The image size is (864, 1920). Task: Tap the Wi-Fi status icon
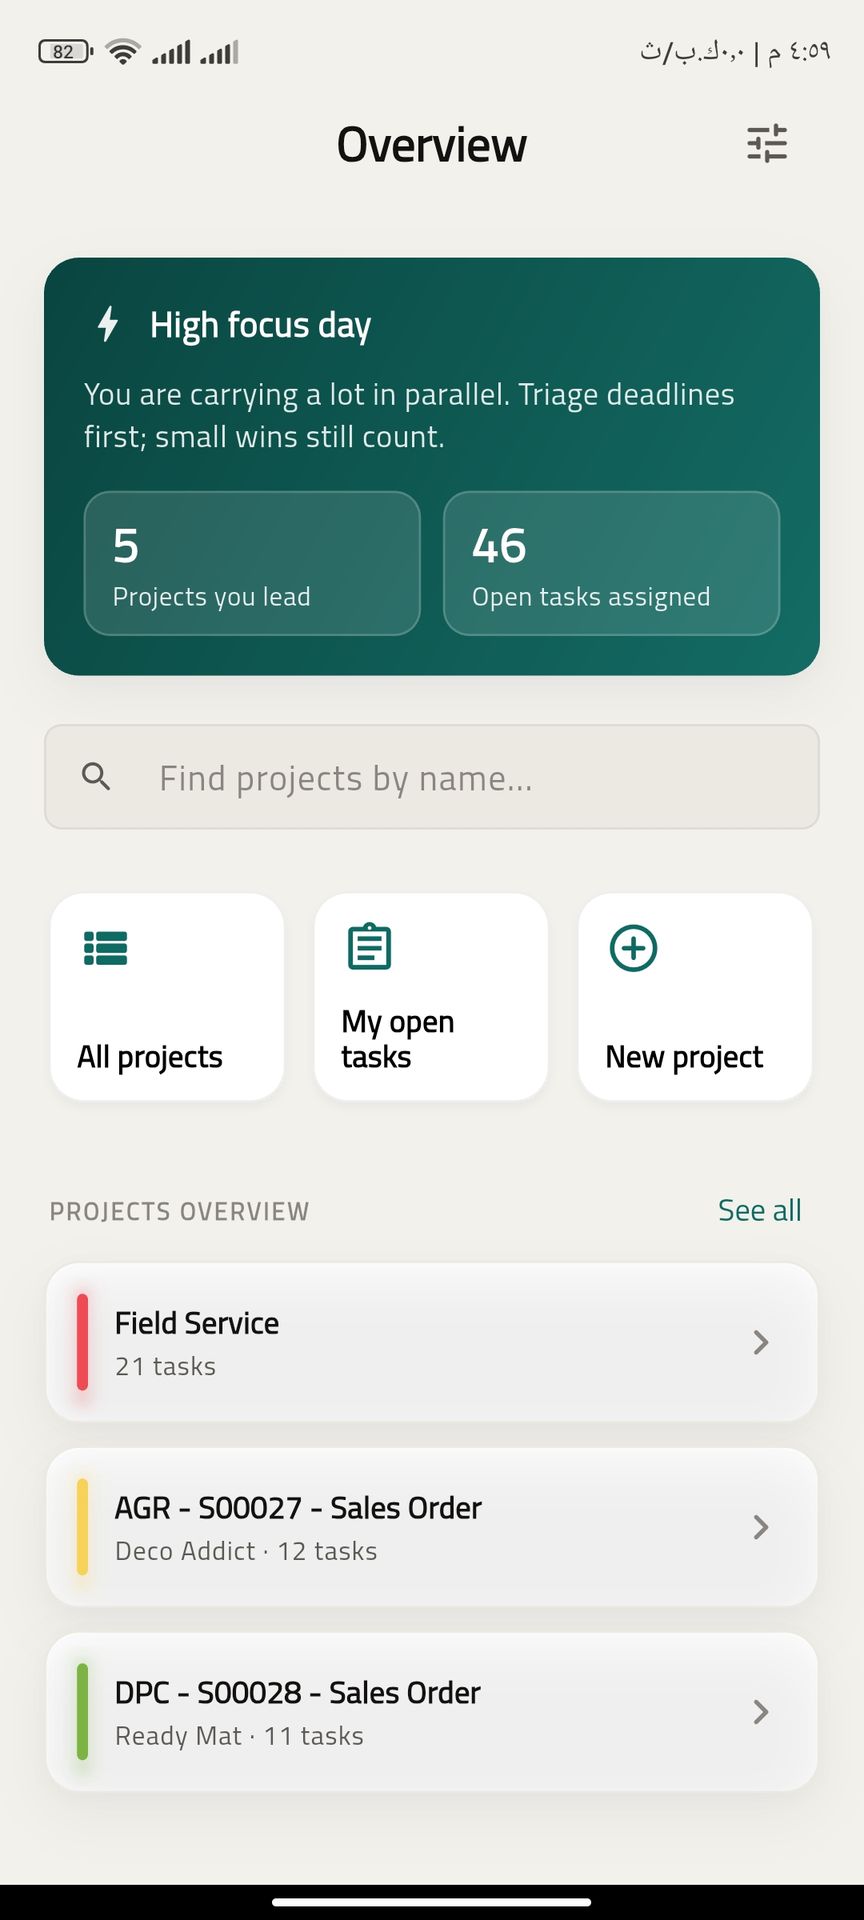(123, 52)
